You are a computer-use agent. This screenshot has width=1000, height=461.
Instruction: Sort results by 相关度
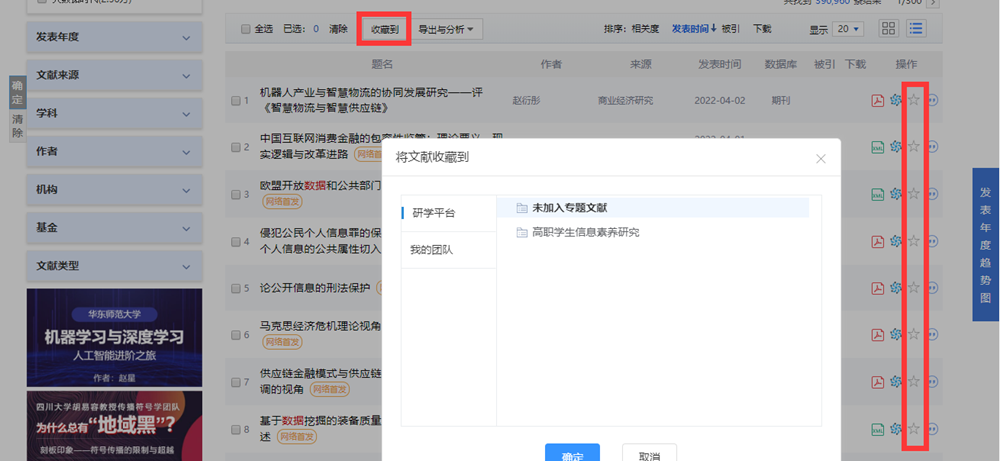645,29
